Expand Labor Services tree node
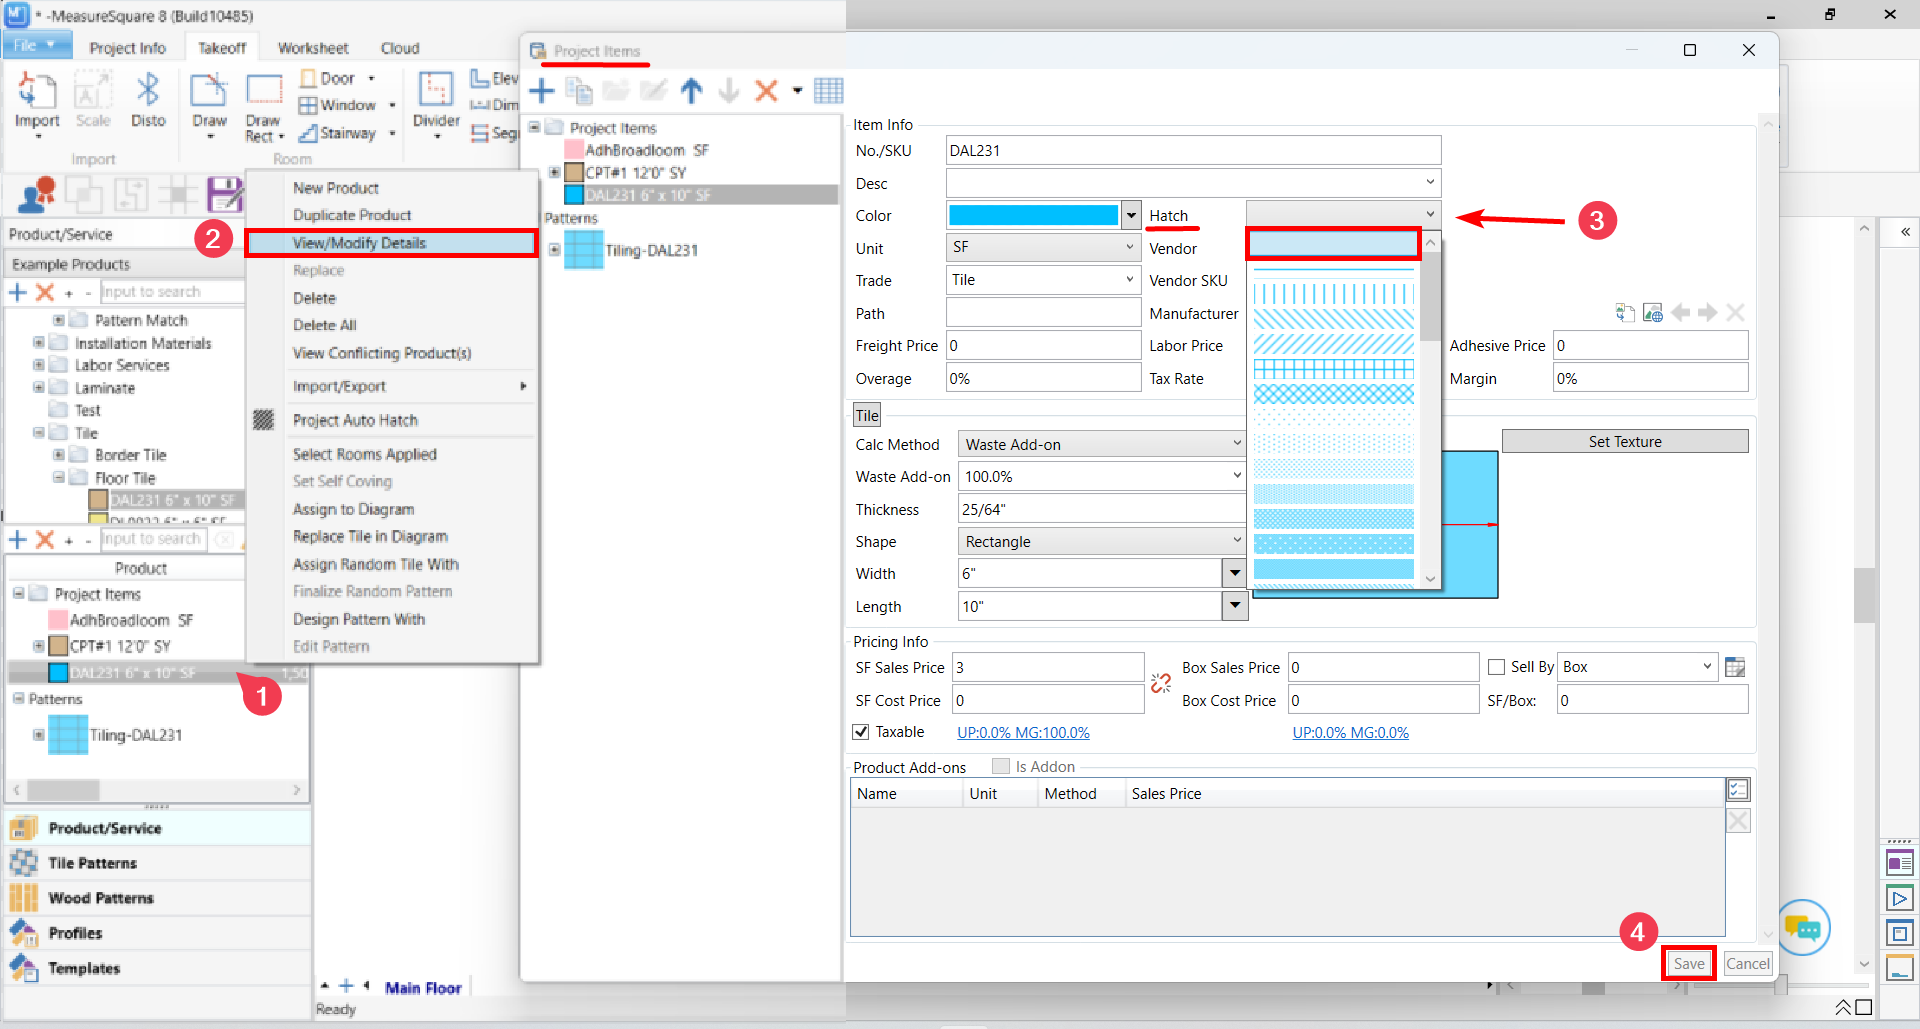This screenshot has height=1029, width=1920. coord(39,365)
